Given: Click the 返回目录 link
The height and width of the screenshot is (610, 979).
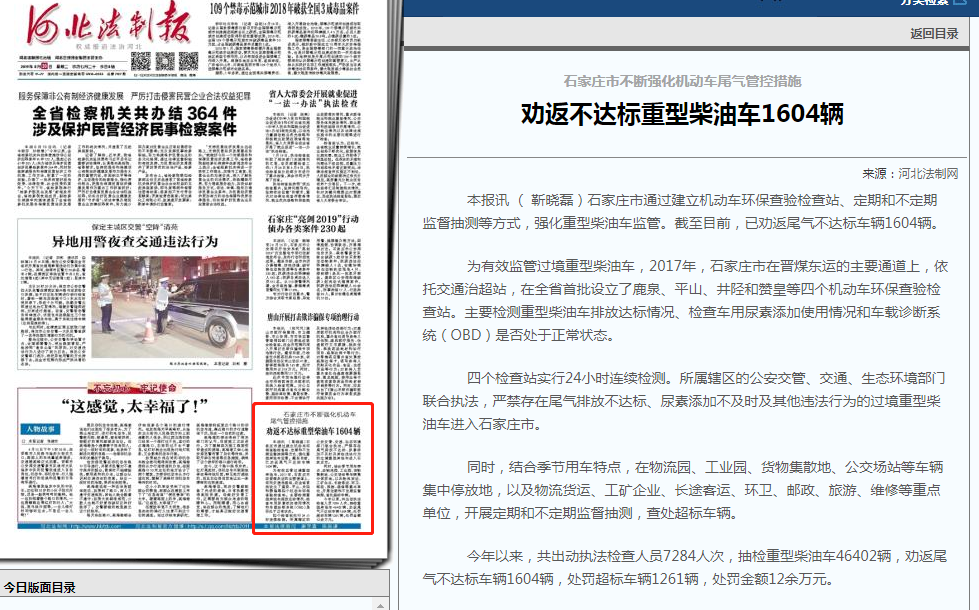Looking at the screenshot, I should (933, 33).
